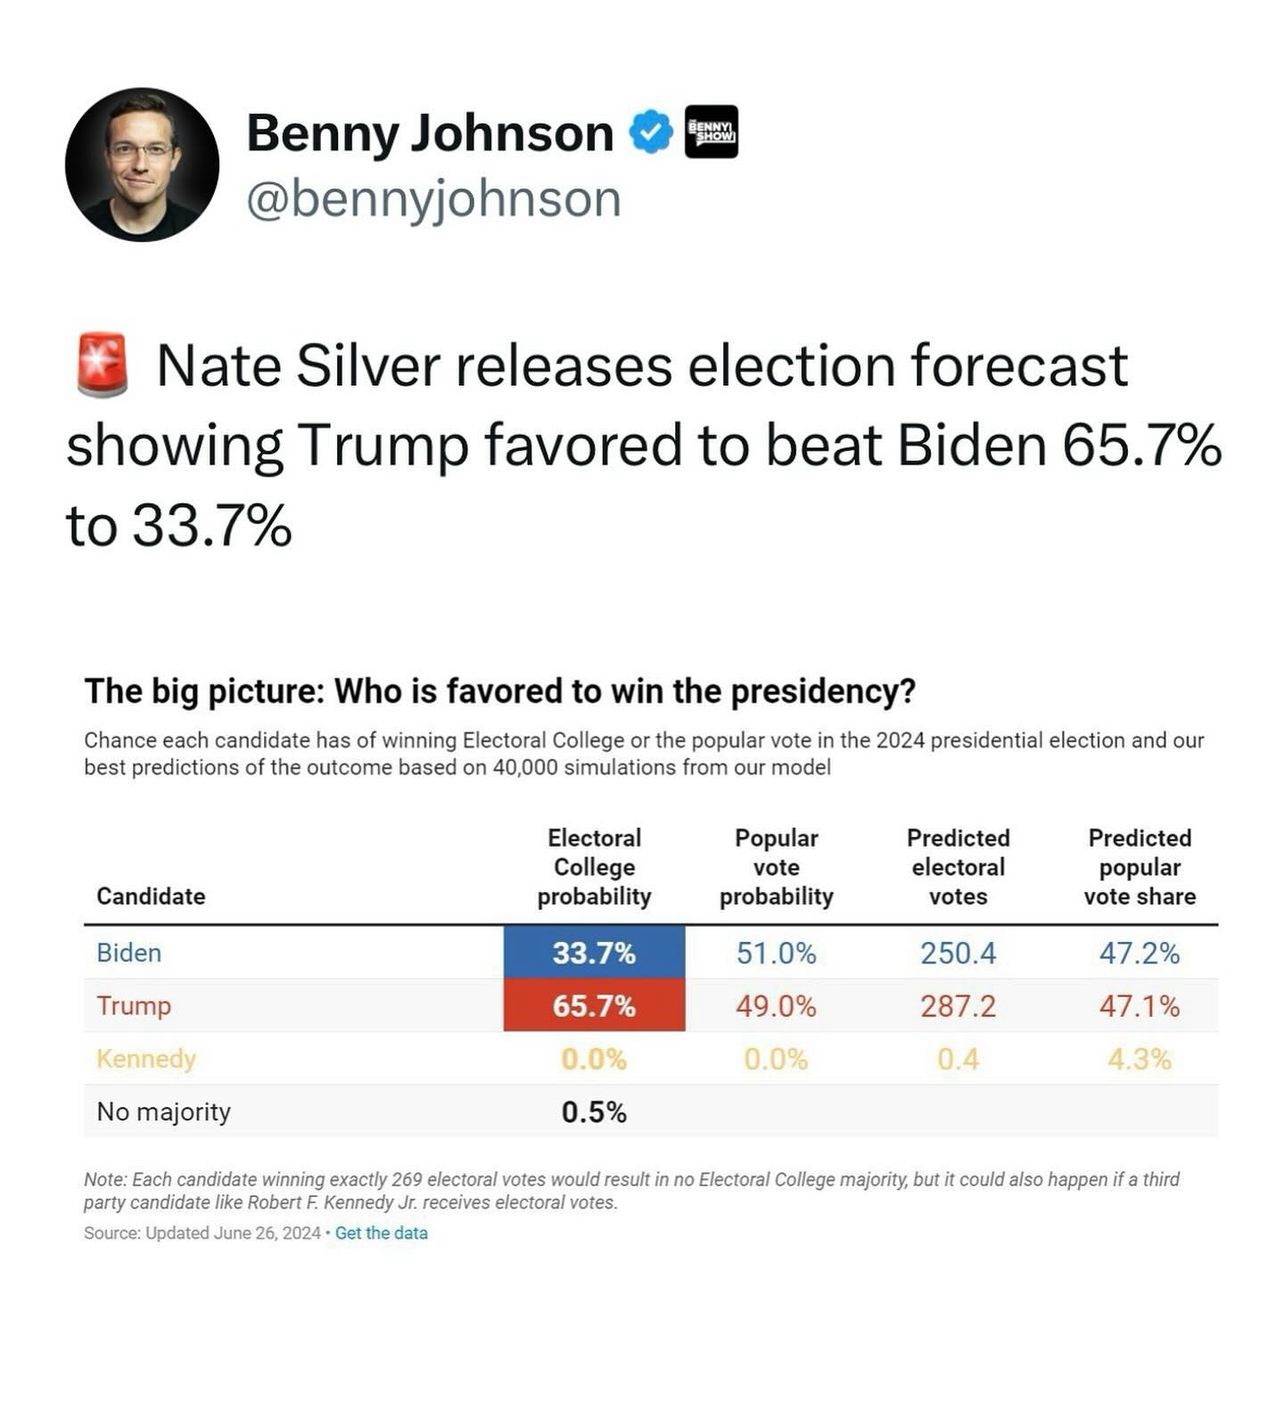Click the 'Updated June 26, 2024' source text
The image size is (1284, 1410).
233,1233
